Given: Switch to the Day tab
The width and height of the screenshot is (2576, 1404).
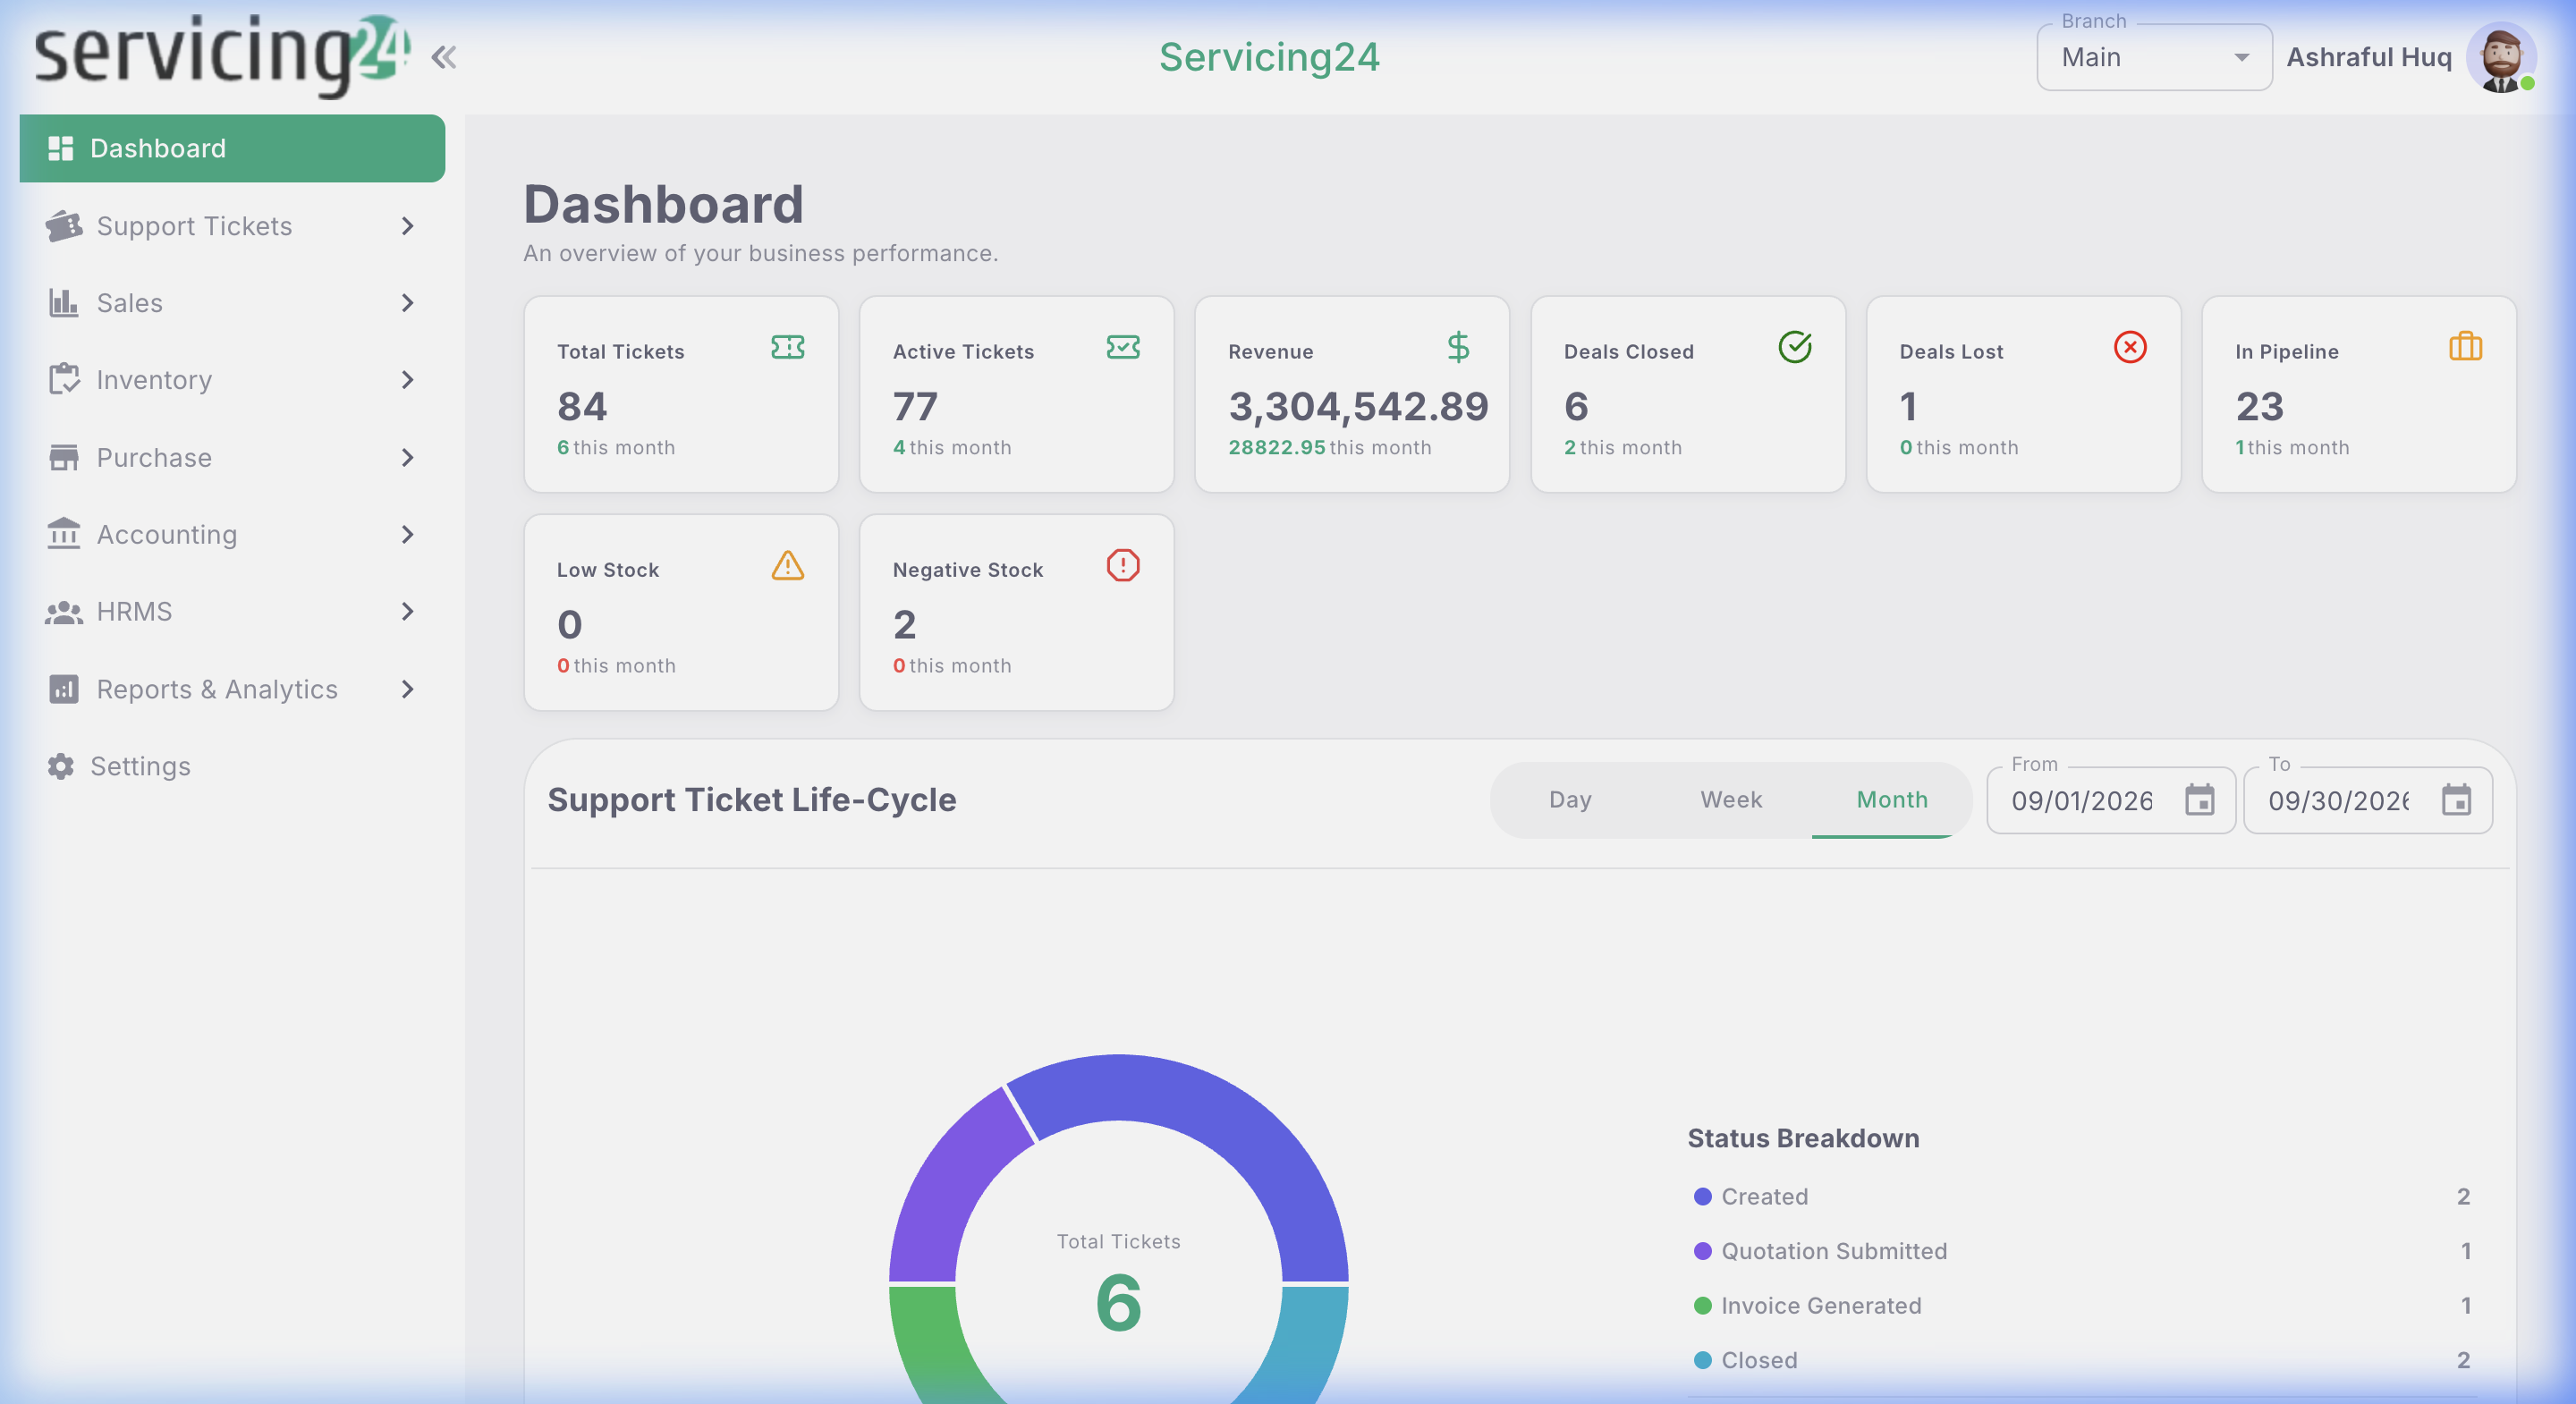Looking at the screenshot, I should click(x=1570, y=800).
